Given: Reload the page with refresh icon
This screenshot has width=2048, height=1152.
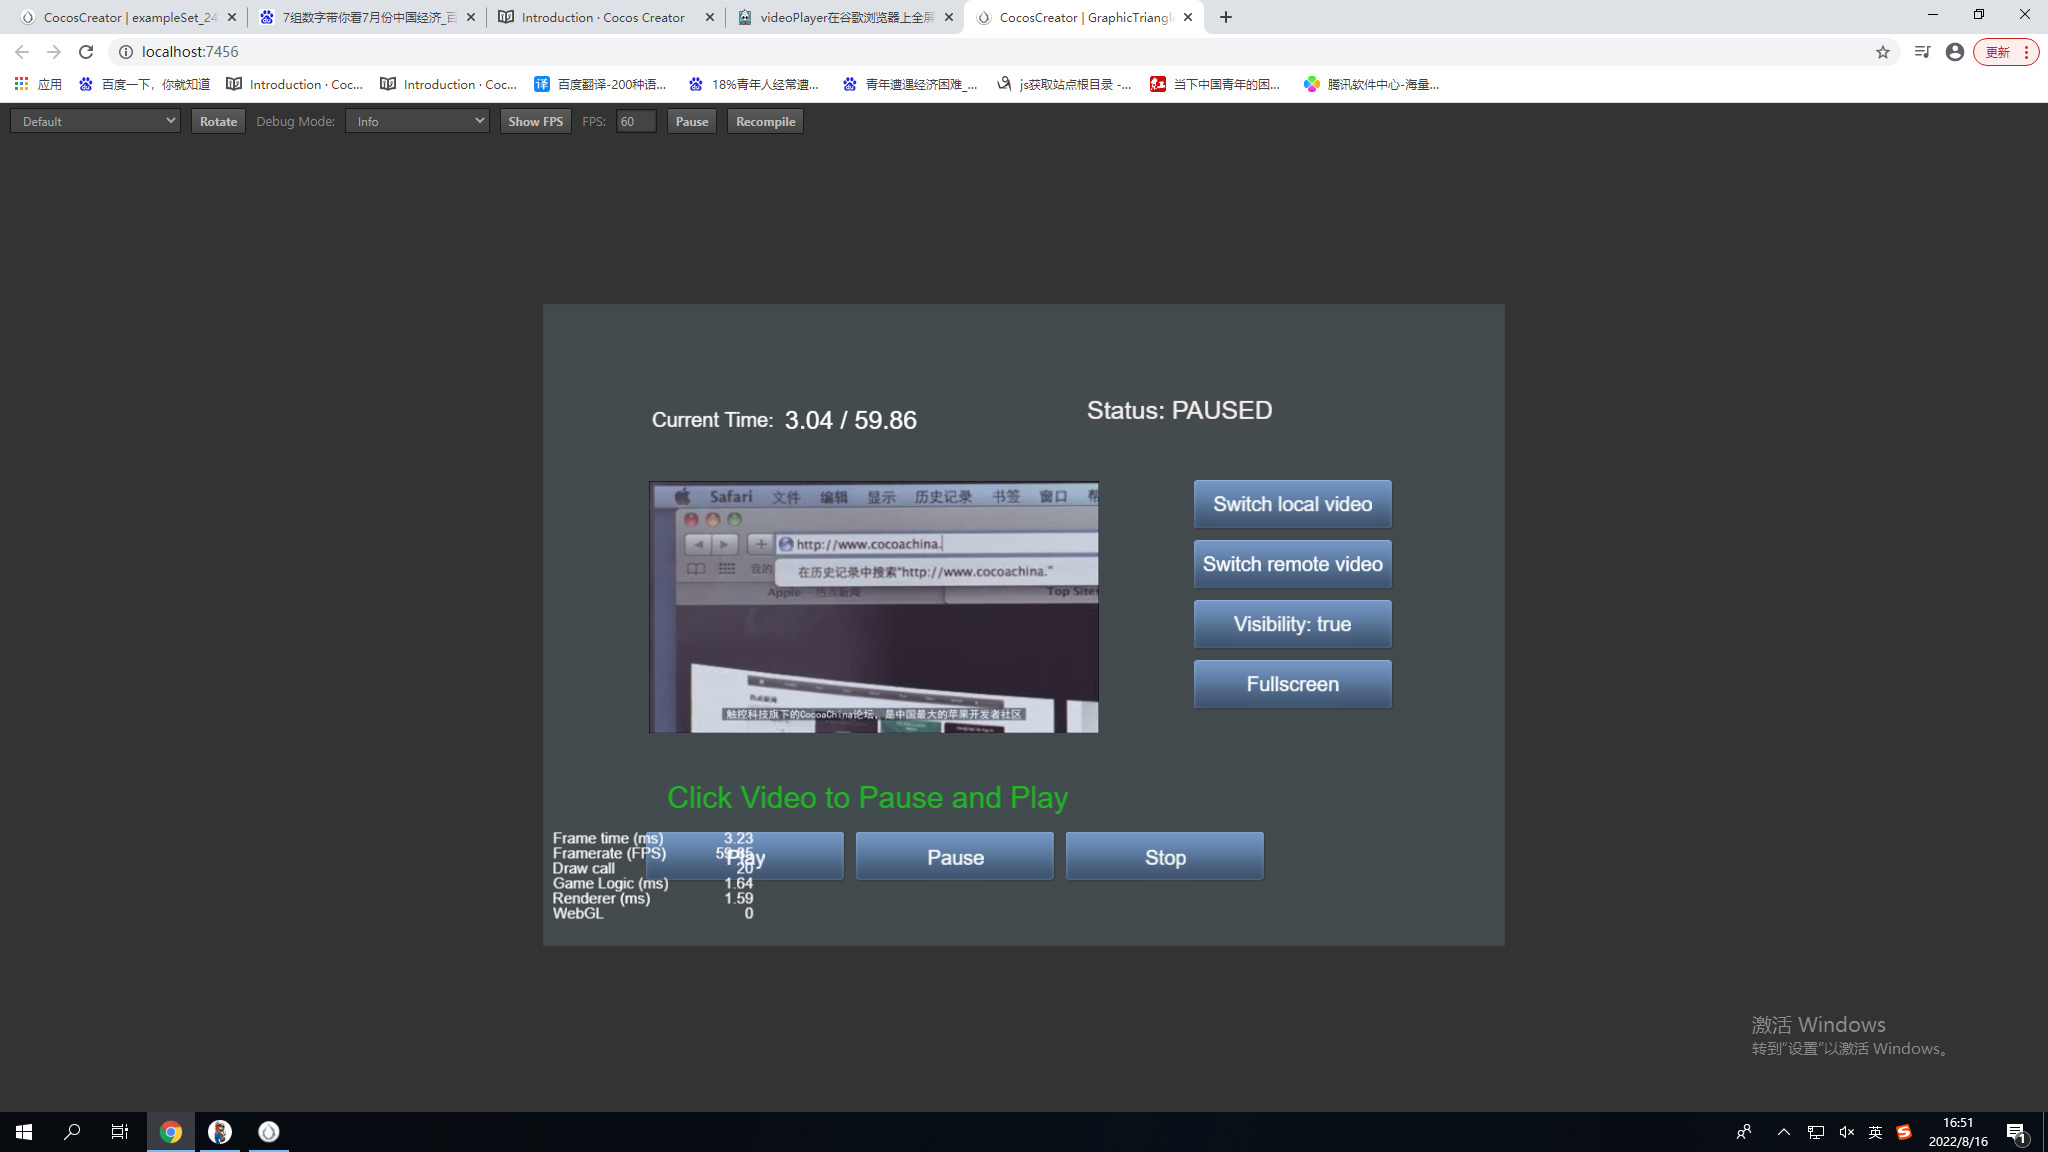Looking at the screenshot, I should (x=86, y=52).
